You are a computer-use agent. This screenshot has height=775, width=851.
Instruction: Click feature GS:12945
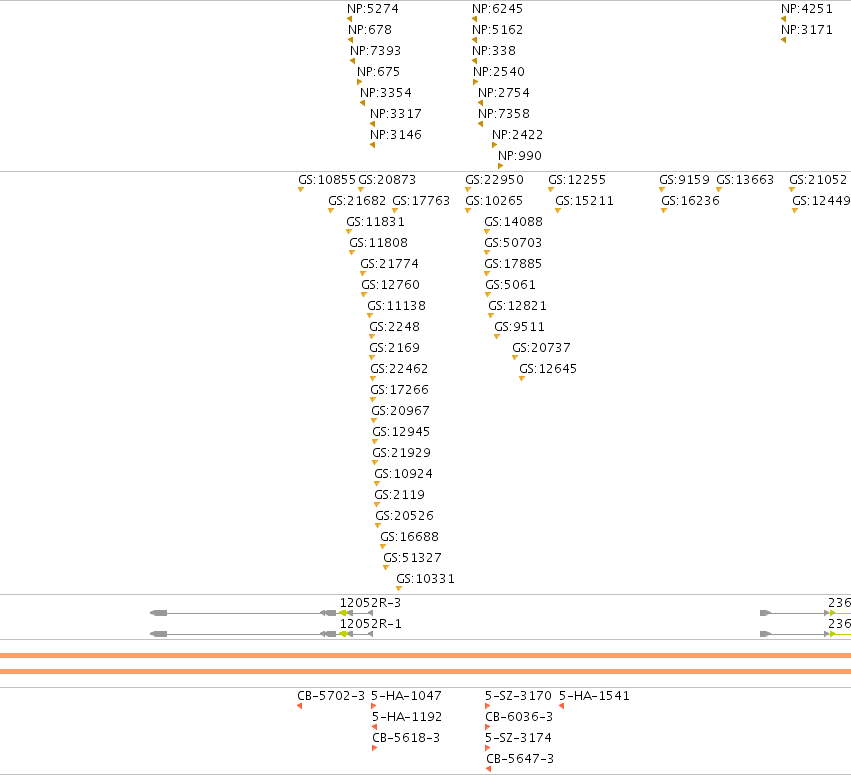402,432
